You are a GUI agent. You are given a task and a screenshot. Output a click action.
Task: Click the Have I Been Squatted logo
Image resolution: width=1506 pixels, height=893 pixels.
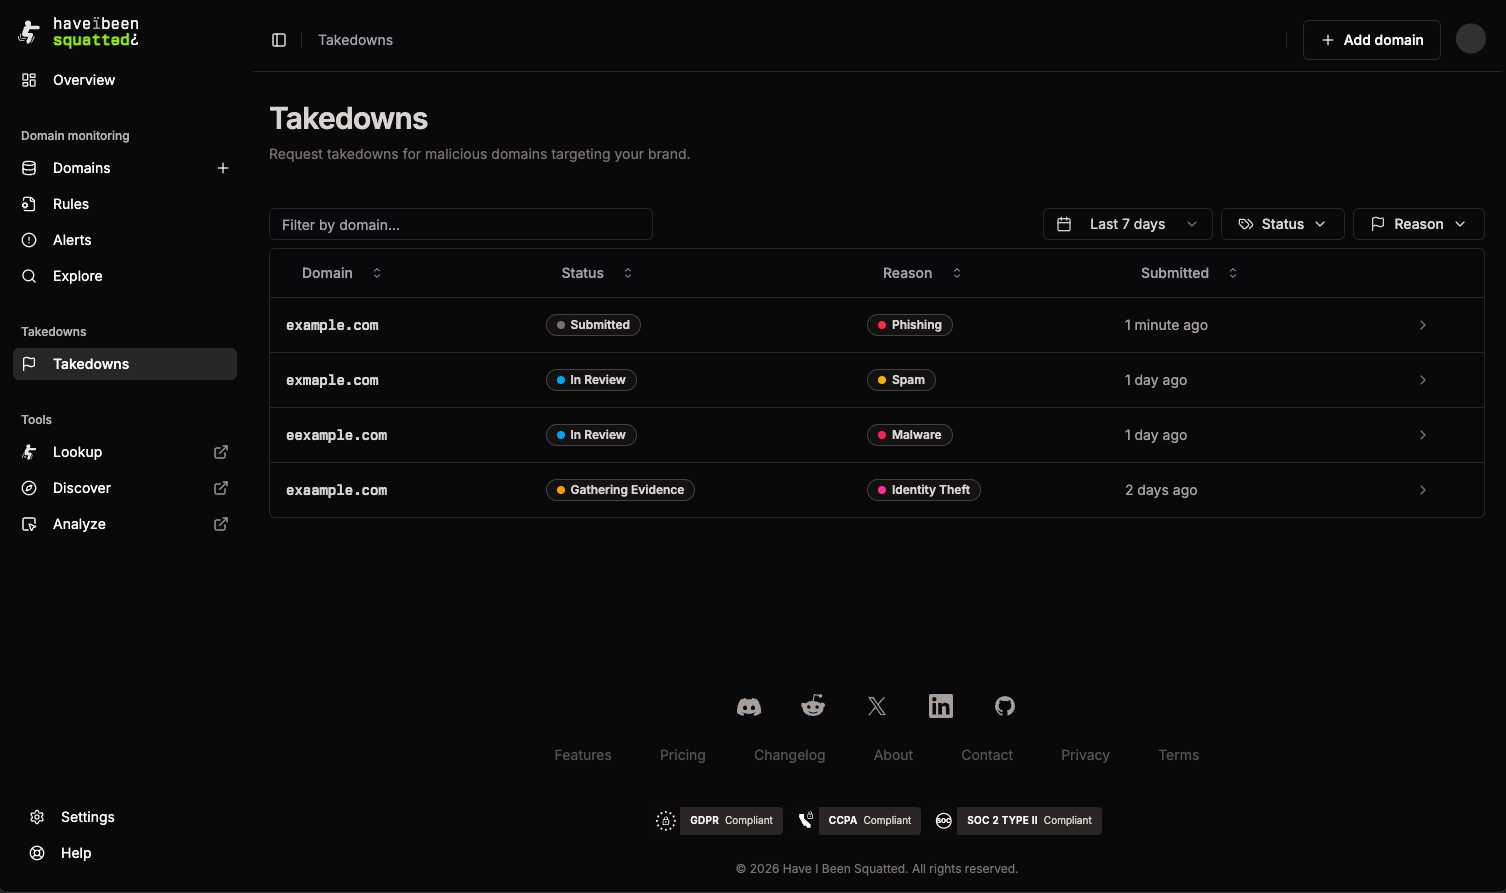point(79,32)
